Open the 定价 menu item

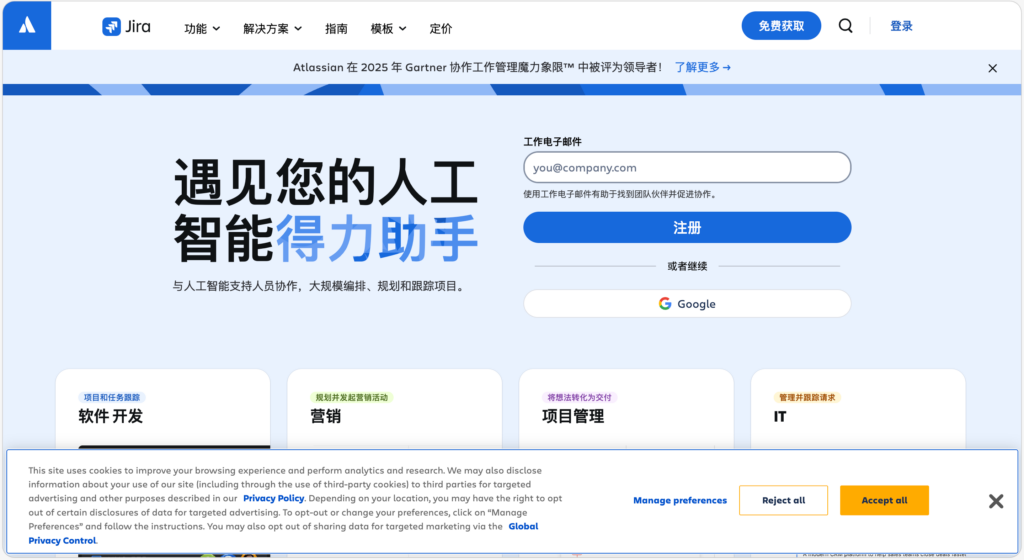click(x=441, y=29)
